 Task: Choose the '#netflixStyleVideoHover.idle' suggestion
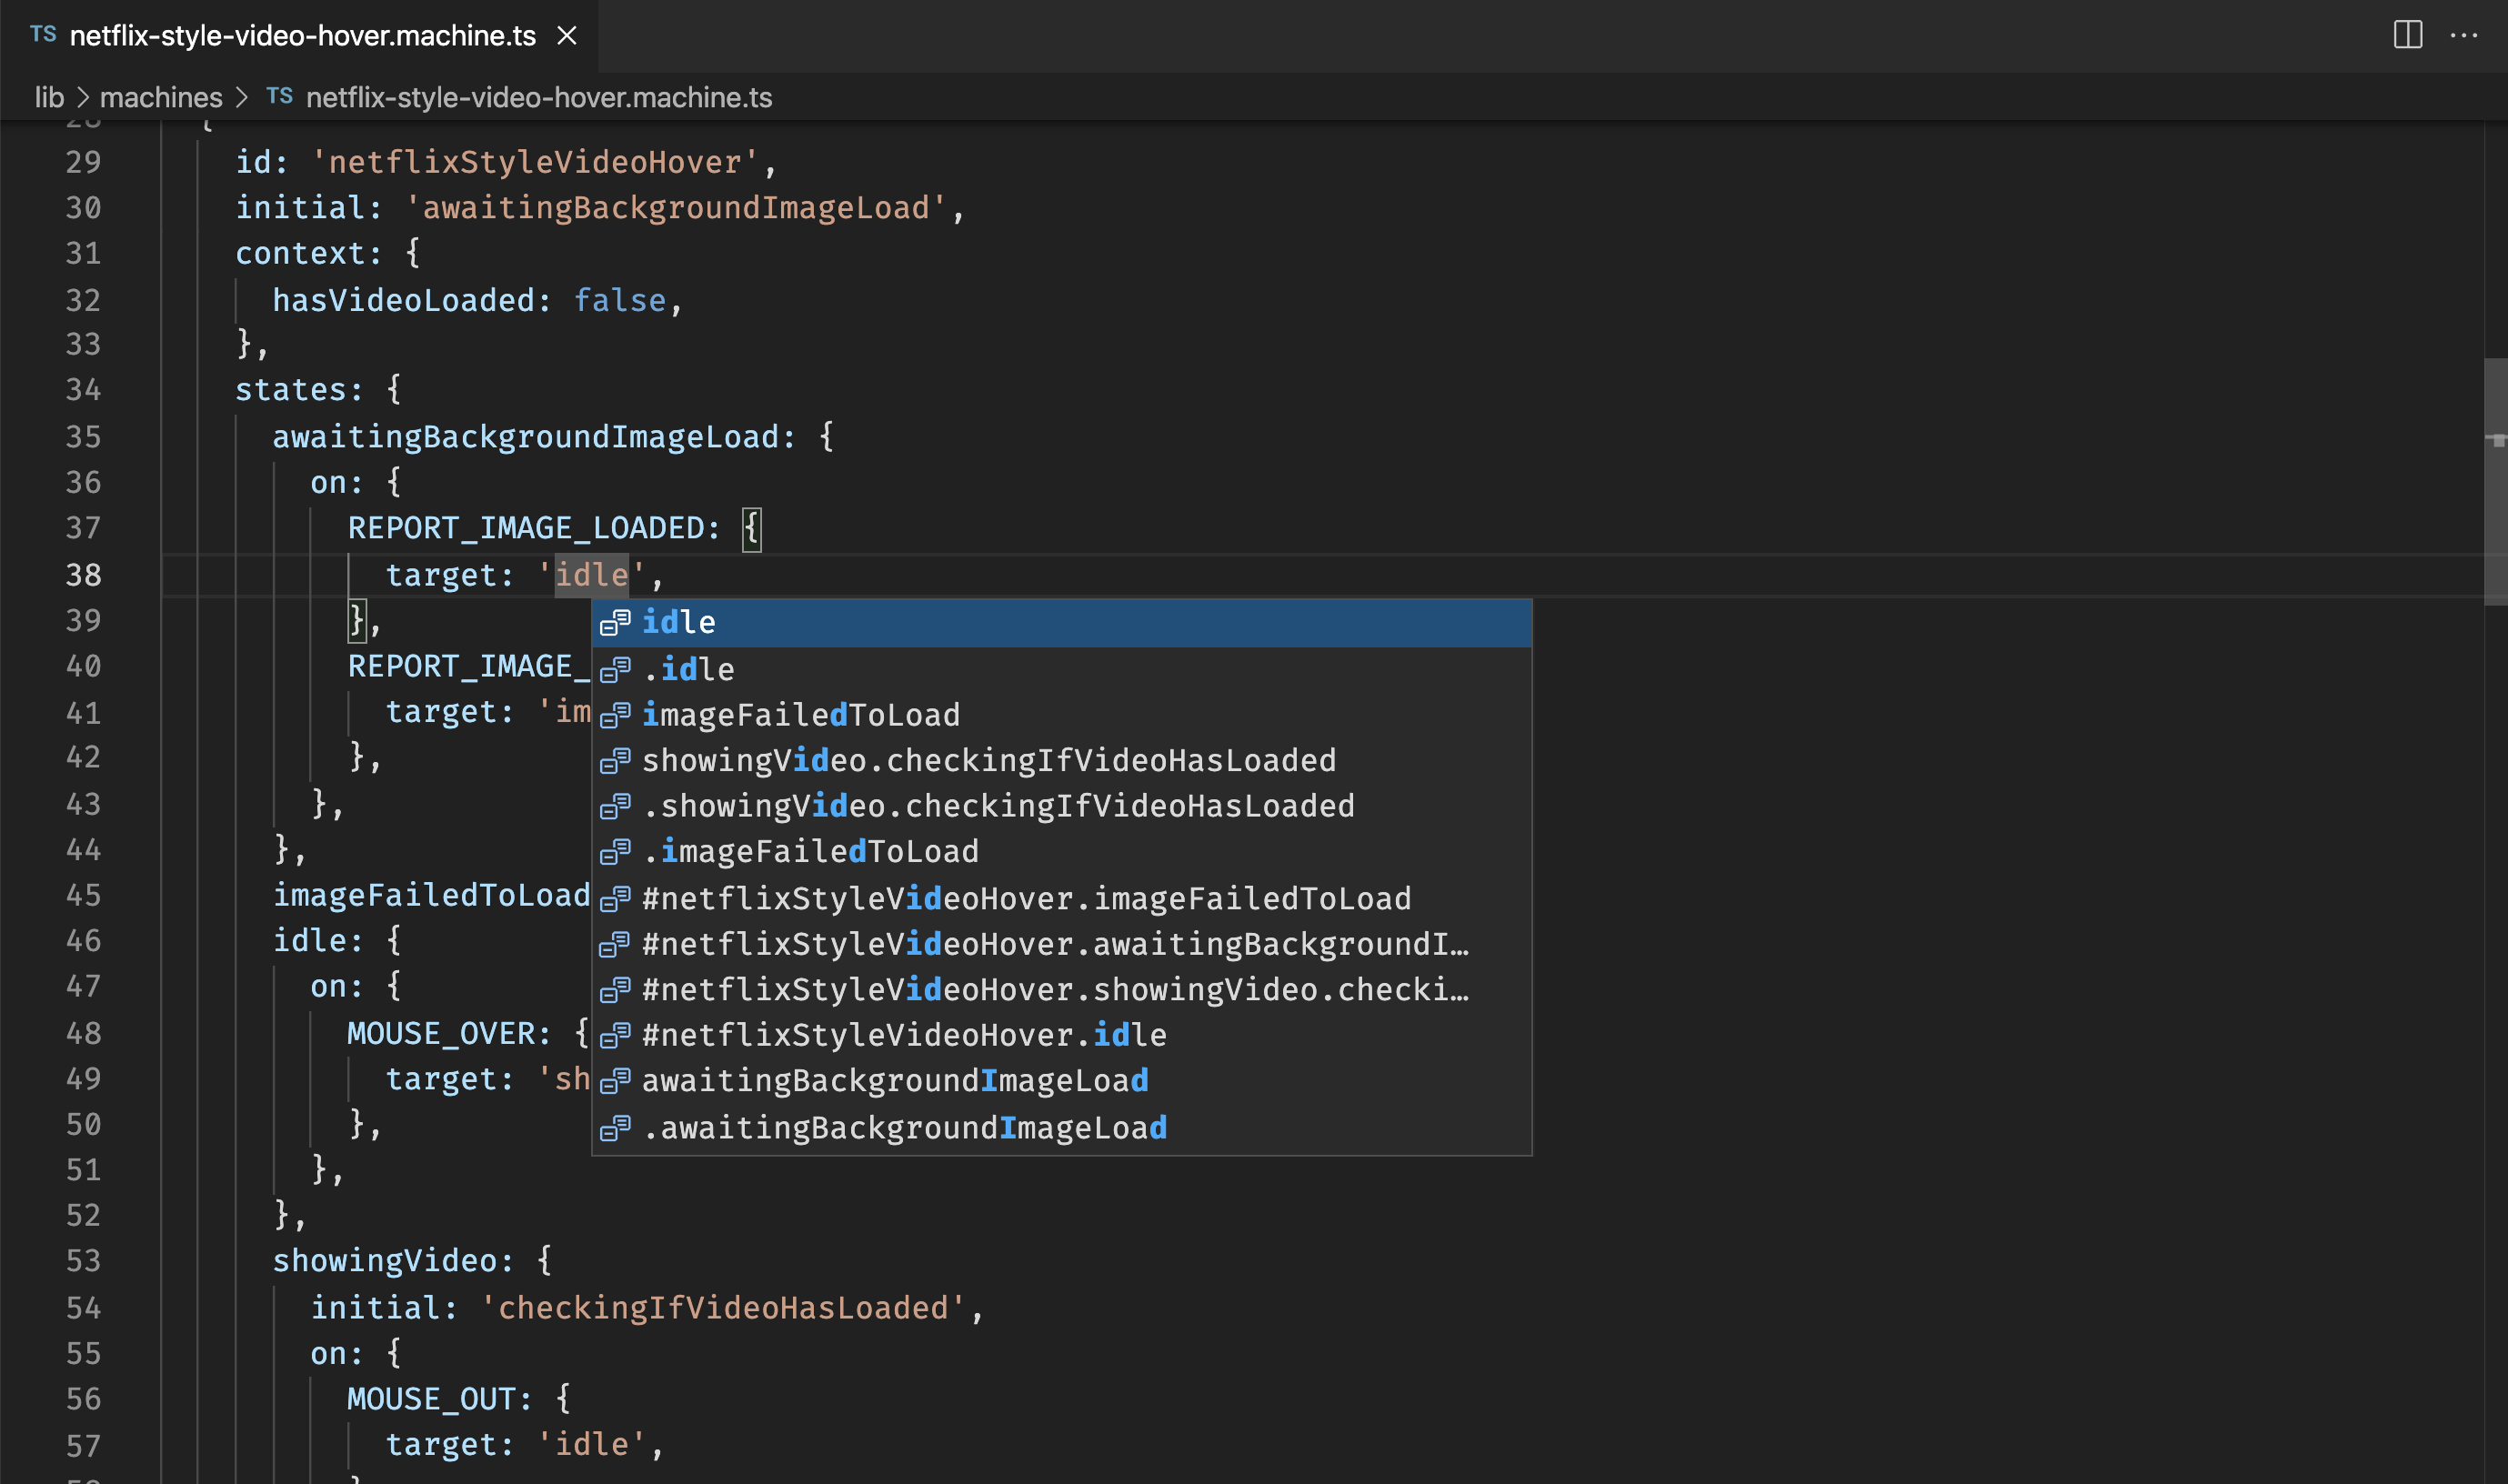(904, 1034)
